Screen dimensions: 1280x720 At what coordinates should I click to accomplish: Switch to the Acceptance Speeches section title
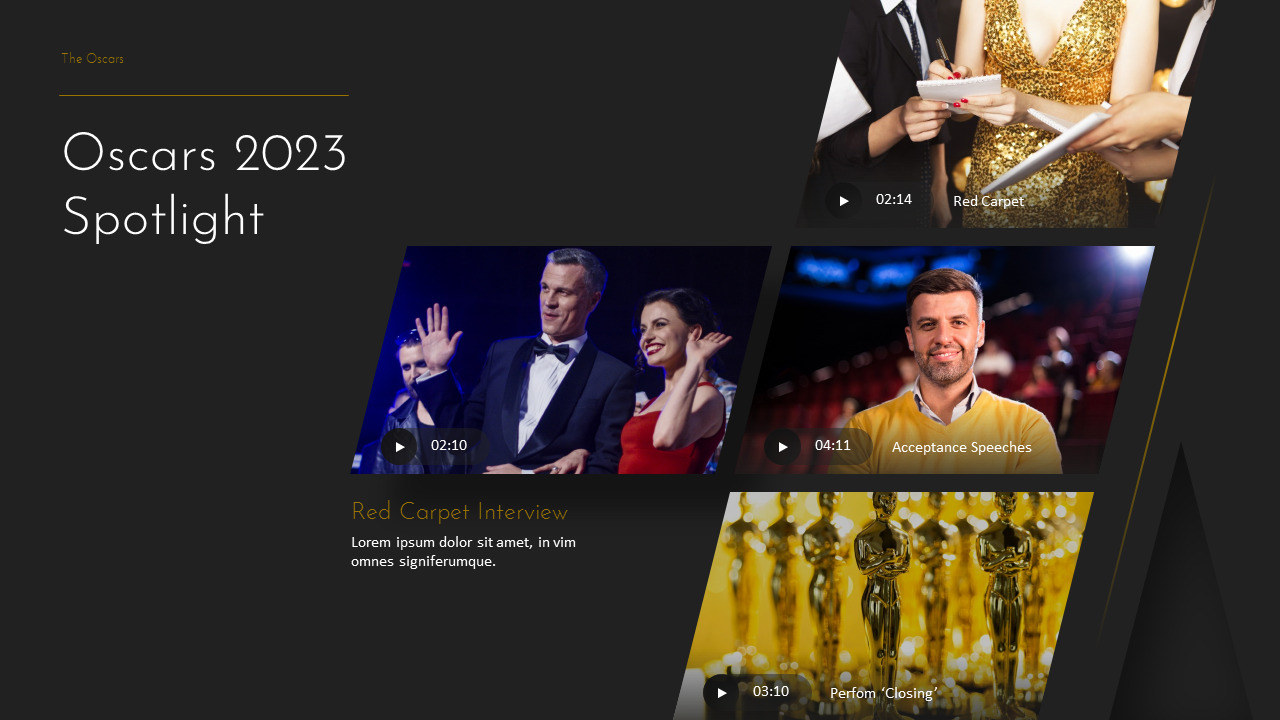(961, 447)
